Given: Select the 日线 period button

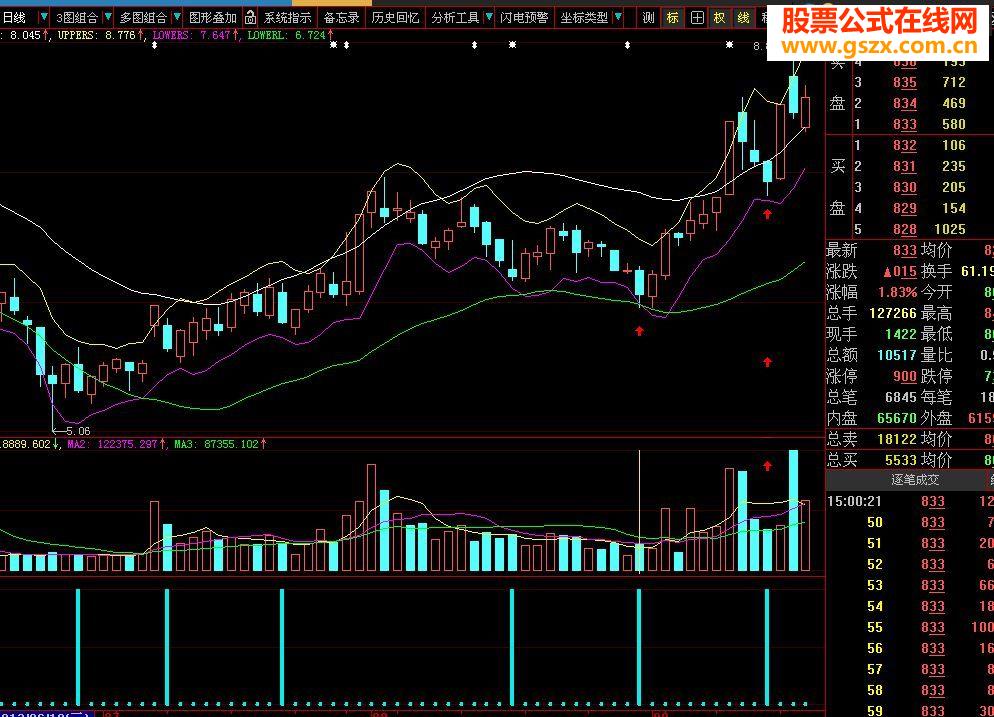Looking at the screenshot, I should tap(15, 18).
